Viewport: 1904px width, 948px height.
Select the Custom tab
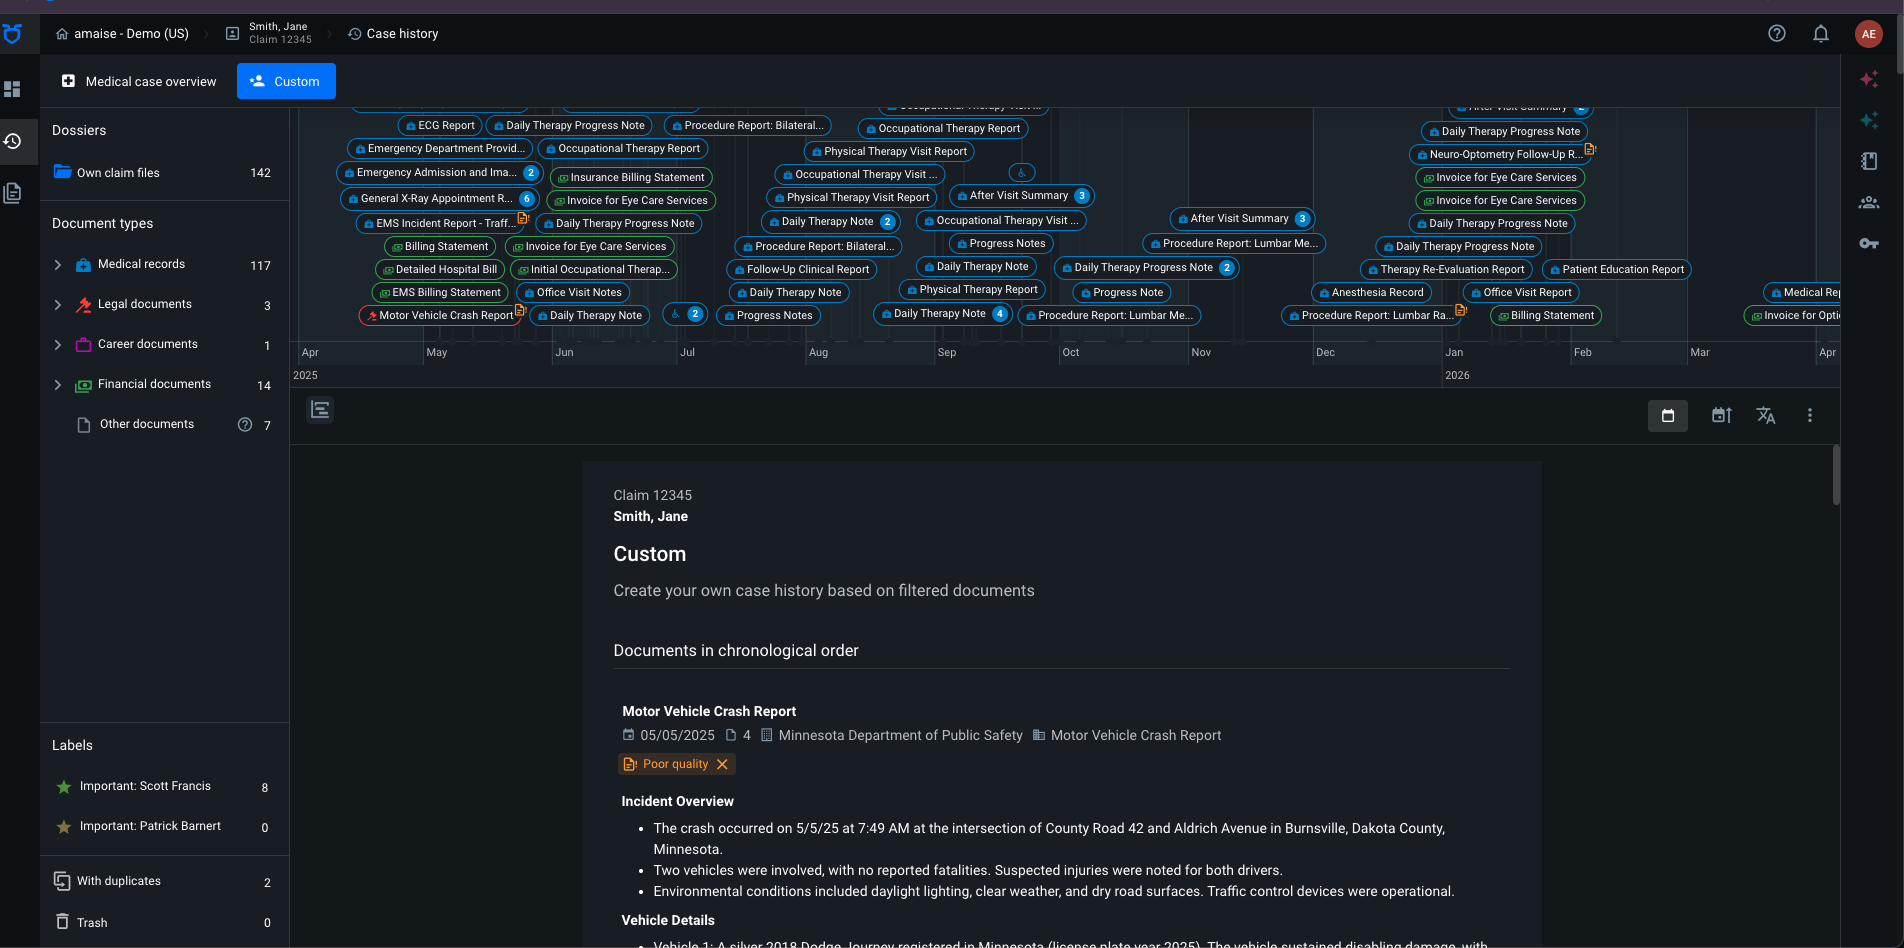[286, 81]
